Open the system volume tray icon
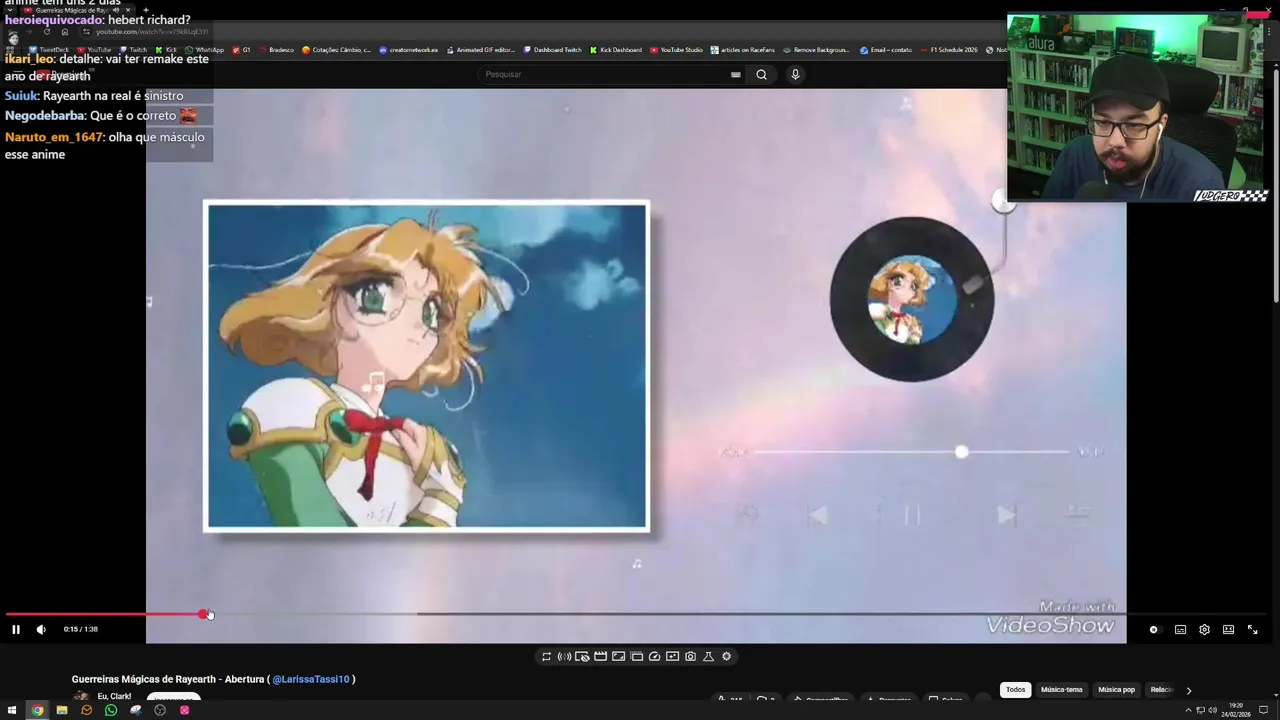1280x720 pixels. coord(1212,710)
